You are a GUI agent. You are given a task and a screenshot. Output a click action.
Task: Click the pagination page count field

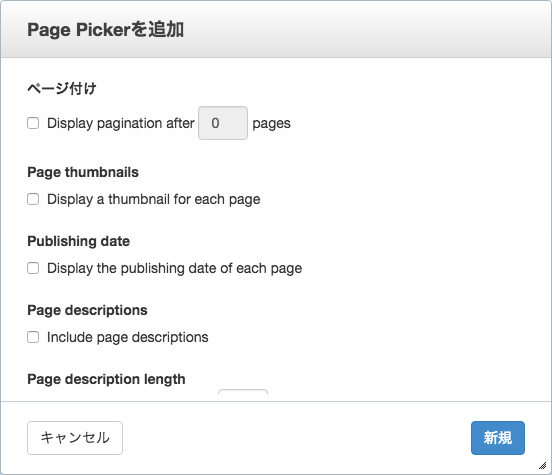coord(223,123)
